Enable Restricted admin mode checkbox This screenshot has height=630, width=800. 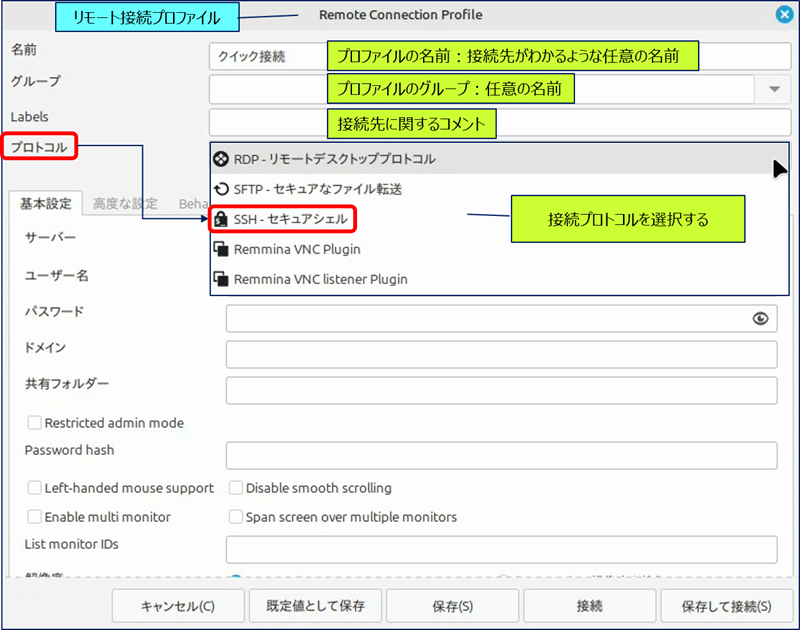pyautogui.click(x=34, y=423)
